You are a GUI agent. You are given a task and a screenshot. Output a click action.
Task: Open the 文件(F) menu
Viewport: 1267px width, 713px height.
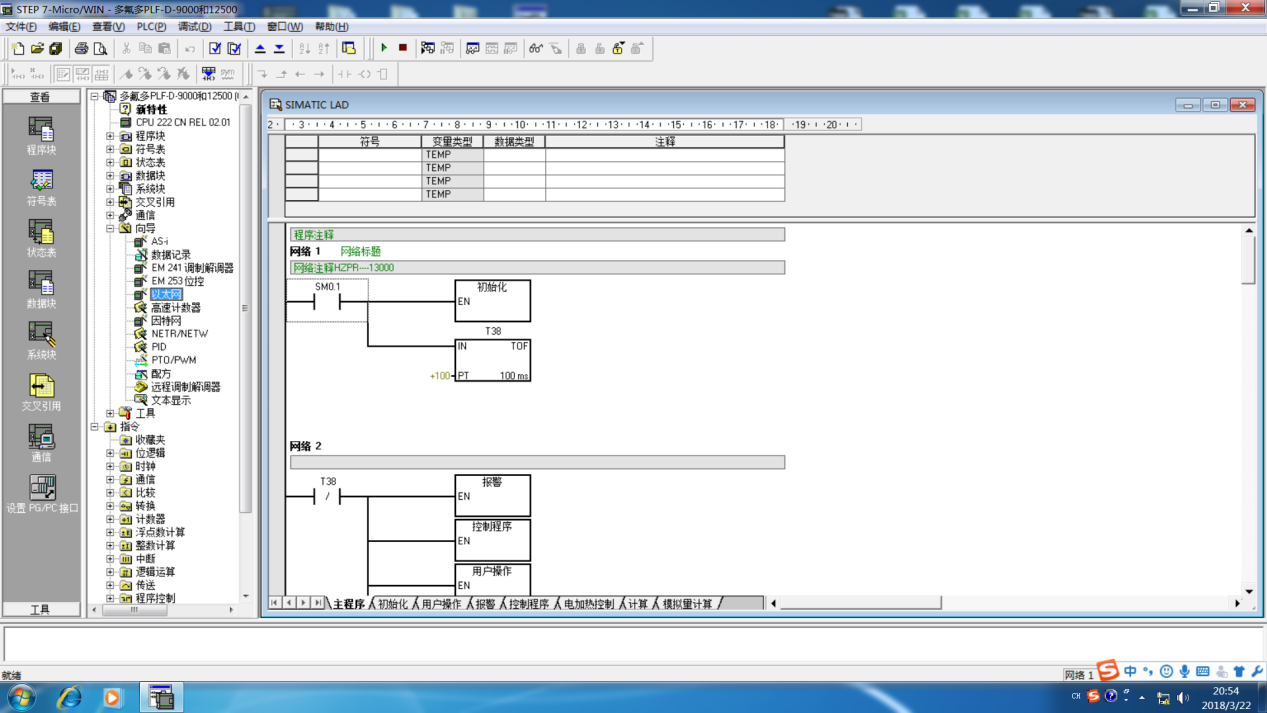coord(21,27)
